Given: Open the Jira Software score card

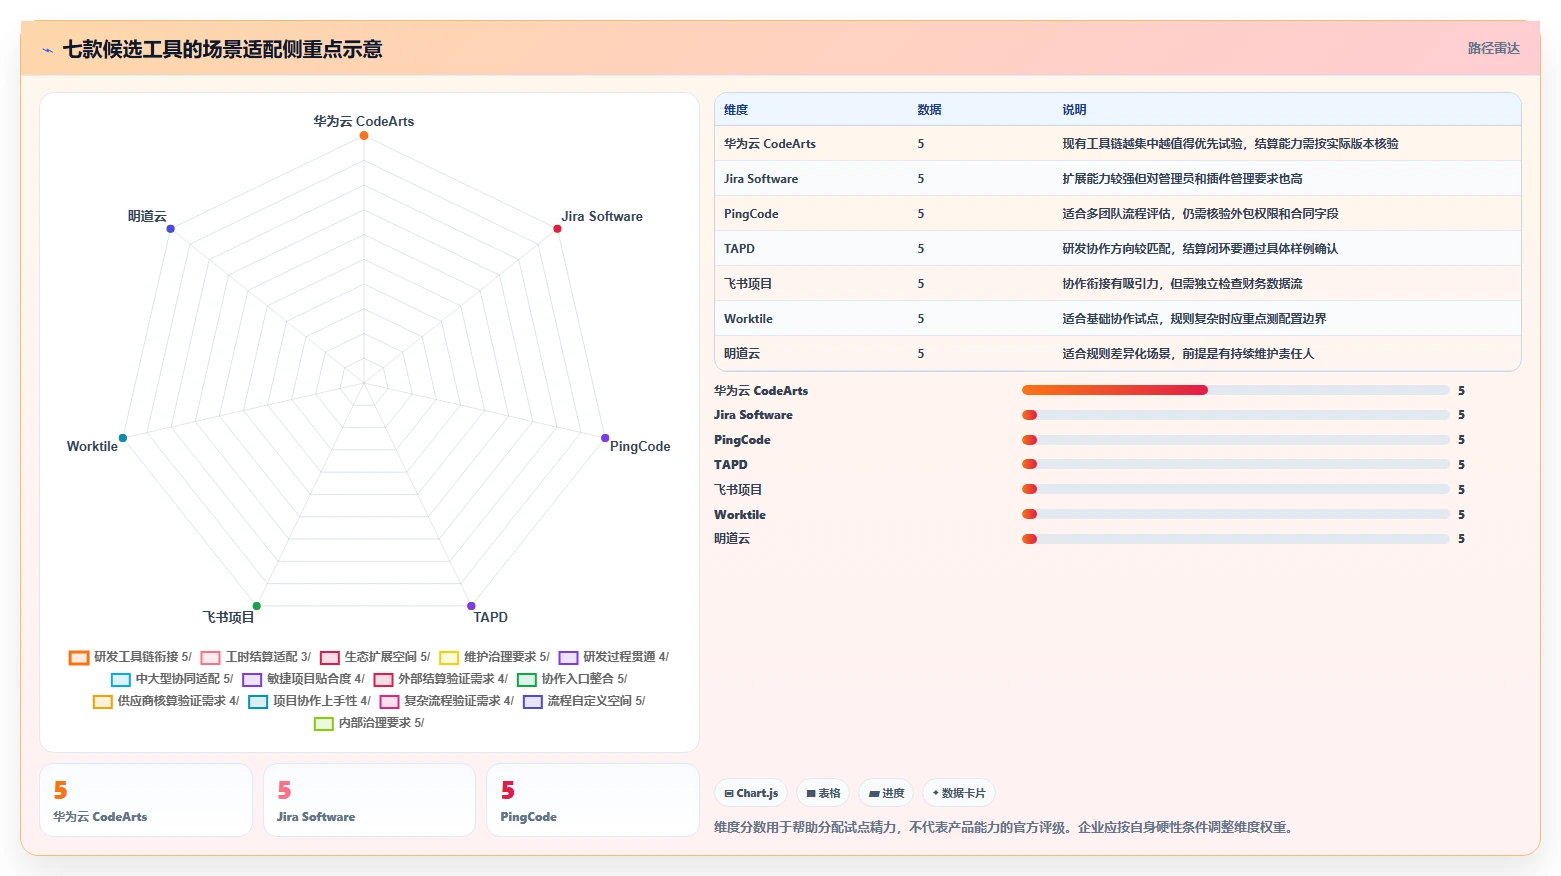Looking at the screenshot, I should coord(369,800).
